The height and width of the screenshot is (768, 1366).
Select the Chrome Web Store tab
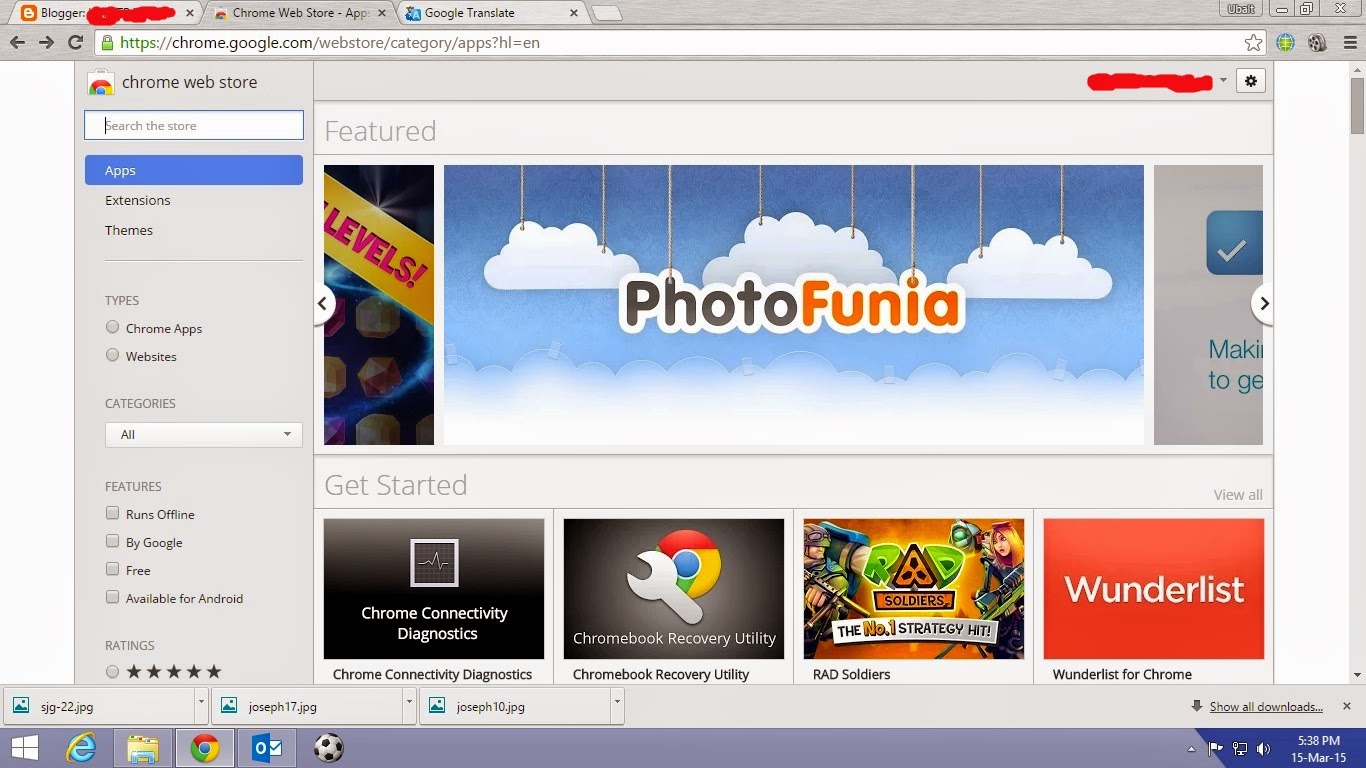(302, 13)
